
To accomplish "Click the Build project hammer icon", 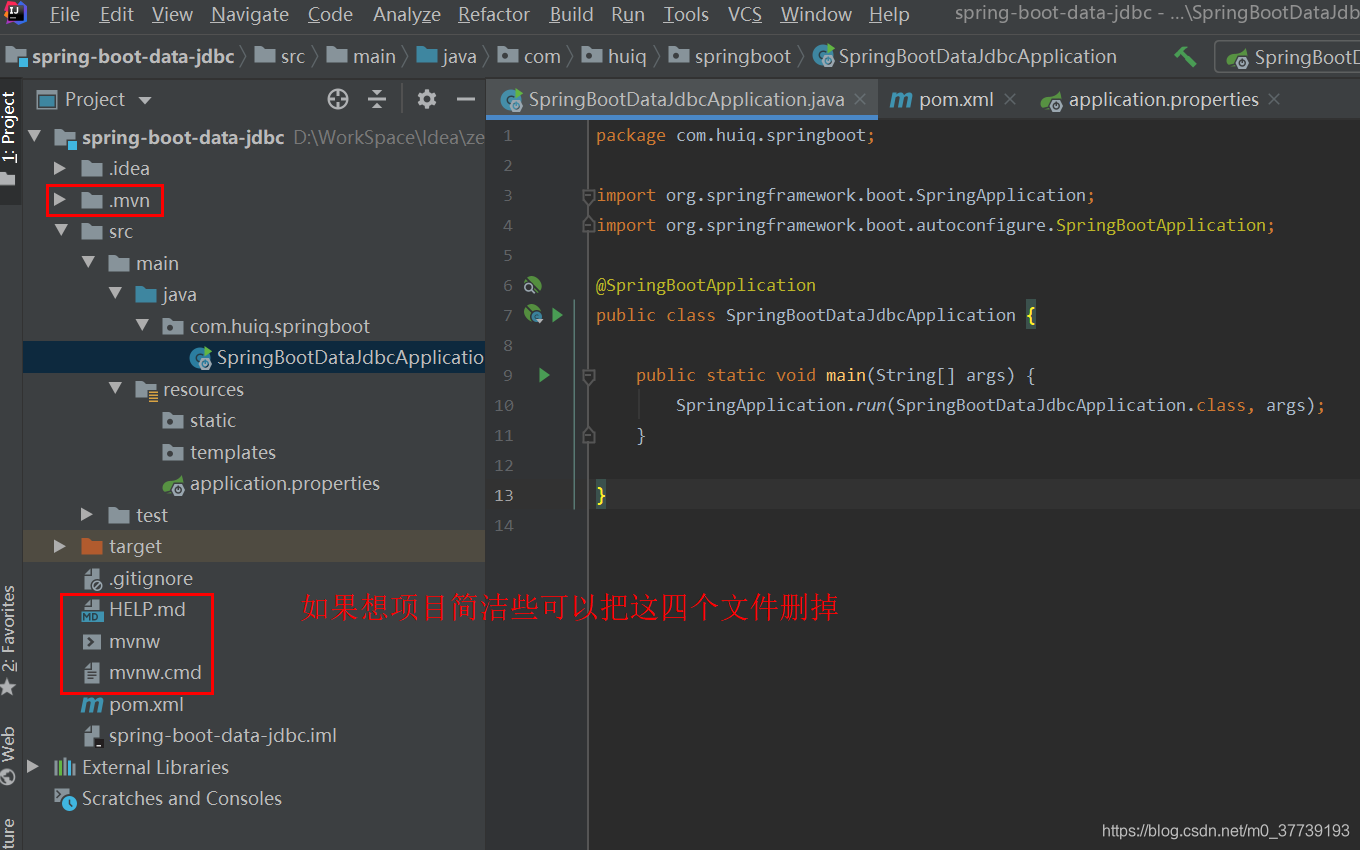I will point(1185,57).
